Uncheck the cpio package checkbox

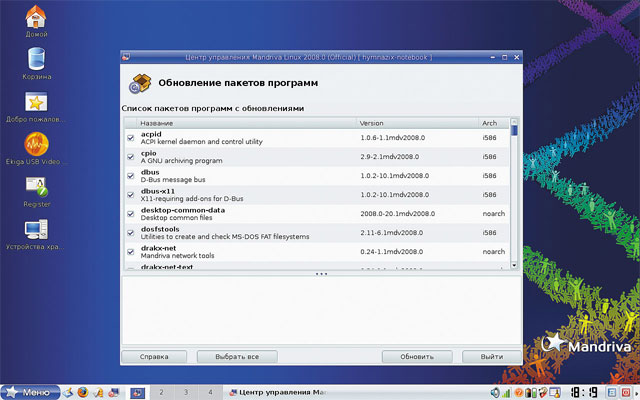(x=131, y=157)
